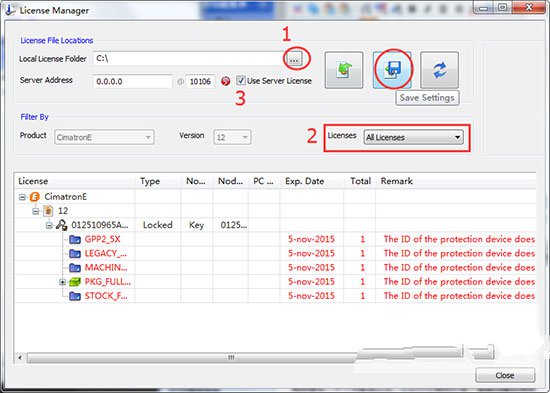This screenshot has height=393, width=550.
Task: Click the server port field showing 10106
Action: pyautogui.click(x=200, y=81)
